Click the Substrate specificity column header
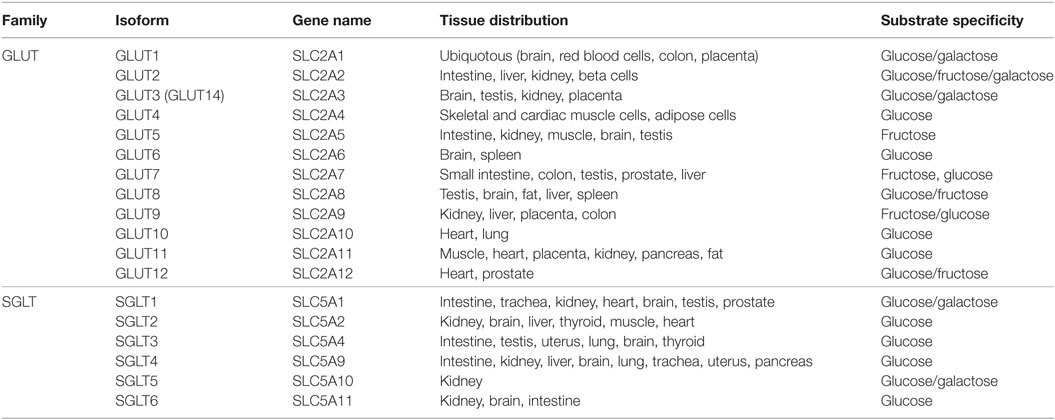This screenshot has width=1055, height=420. [952, 21]
